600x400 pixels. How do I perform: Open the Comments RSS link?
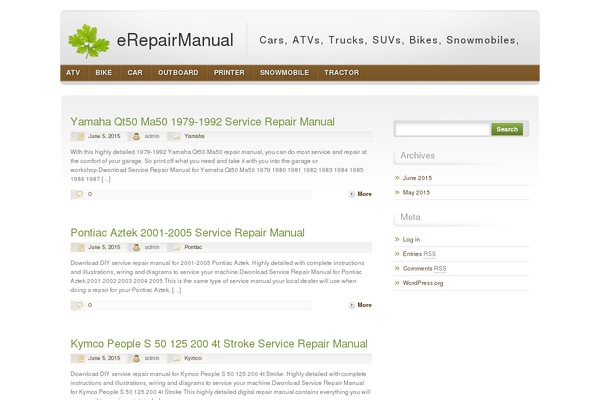(x=424, y=268)
